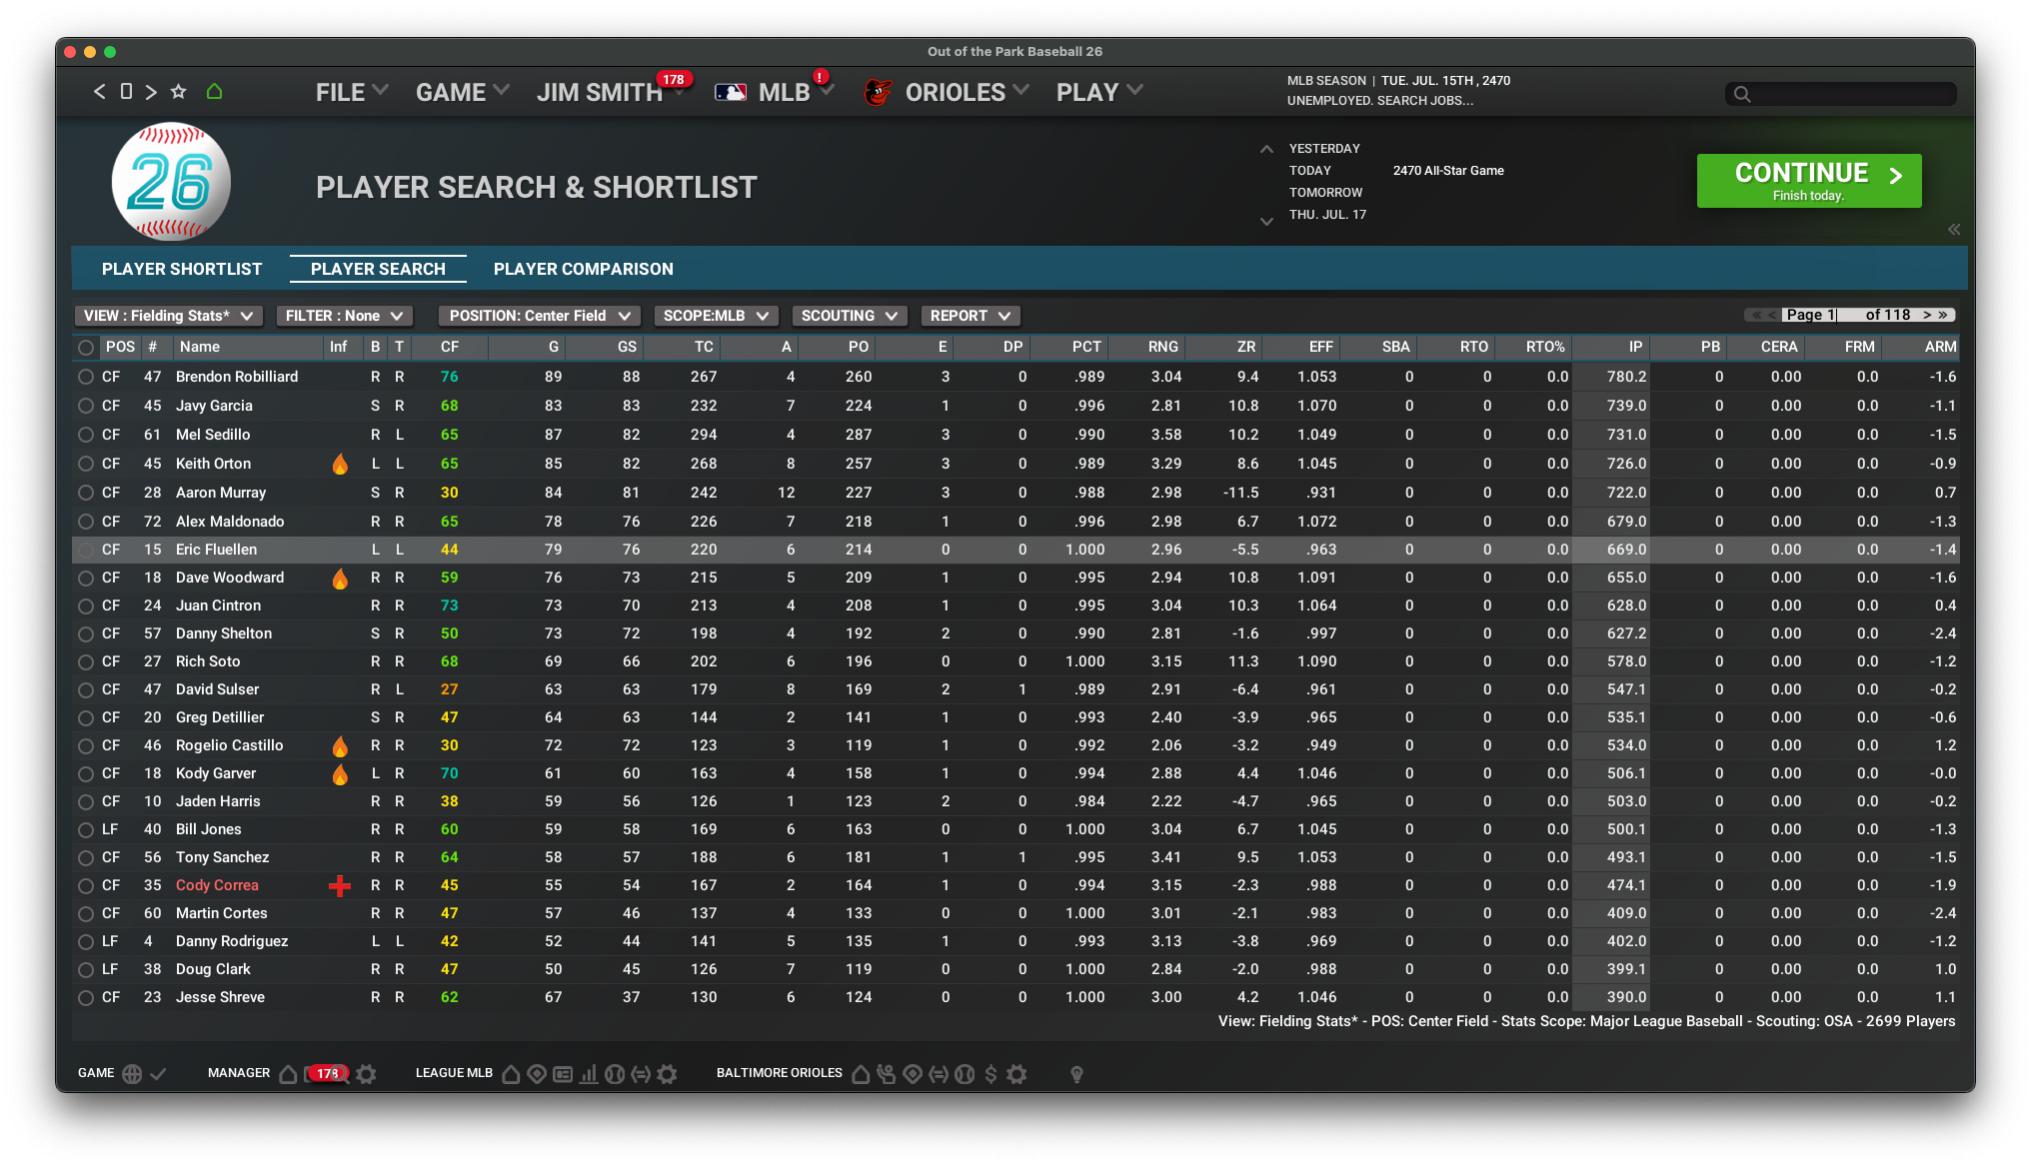Go back with the left arrow icon

[x=99, y=92]
